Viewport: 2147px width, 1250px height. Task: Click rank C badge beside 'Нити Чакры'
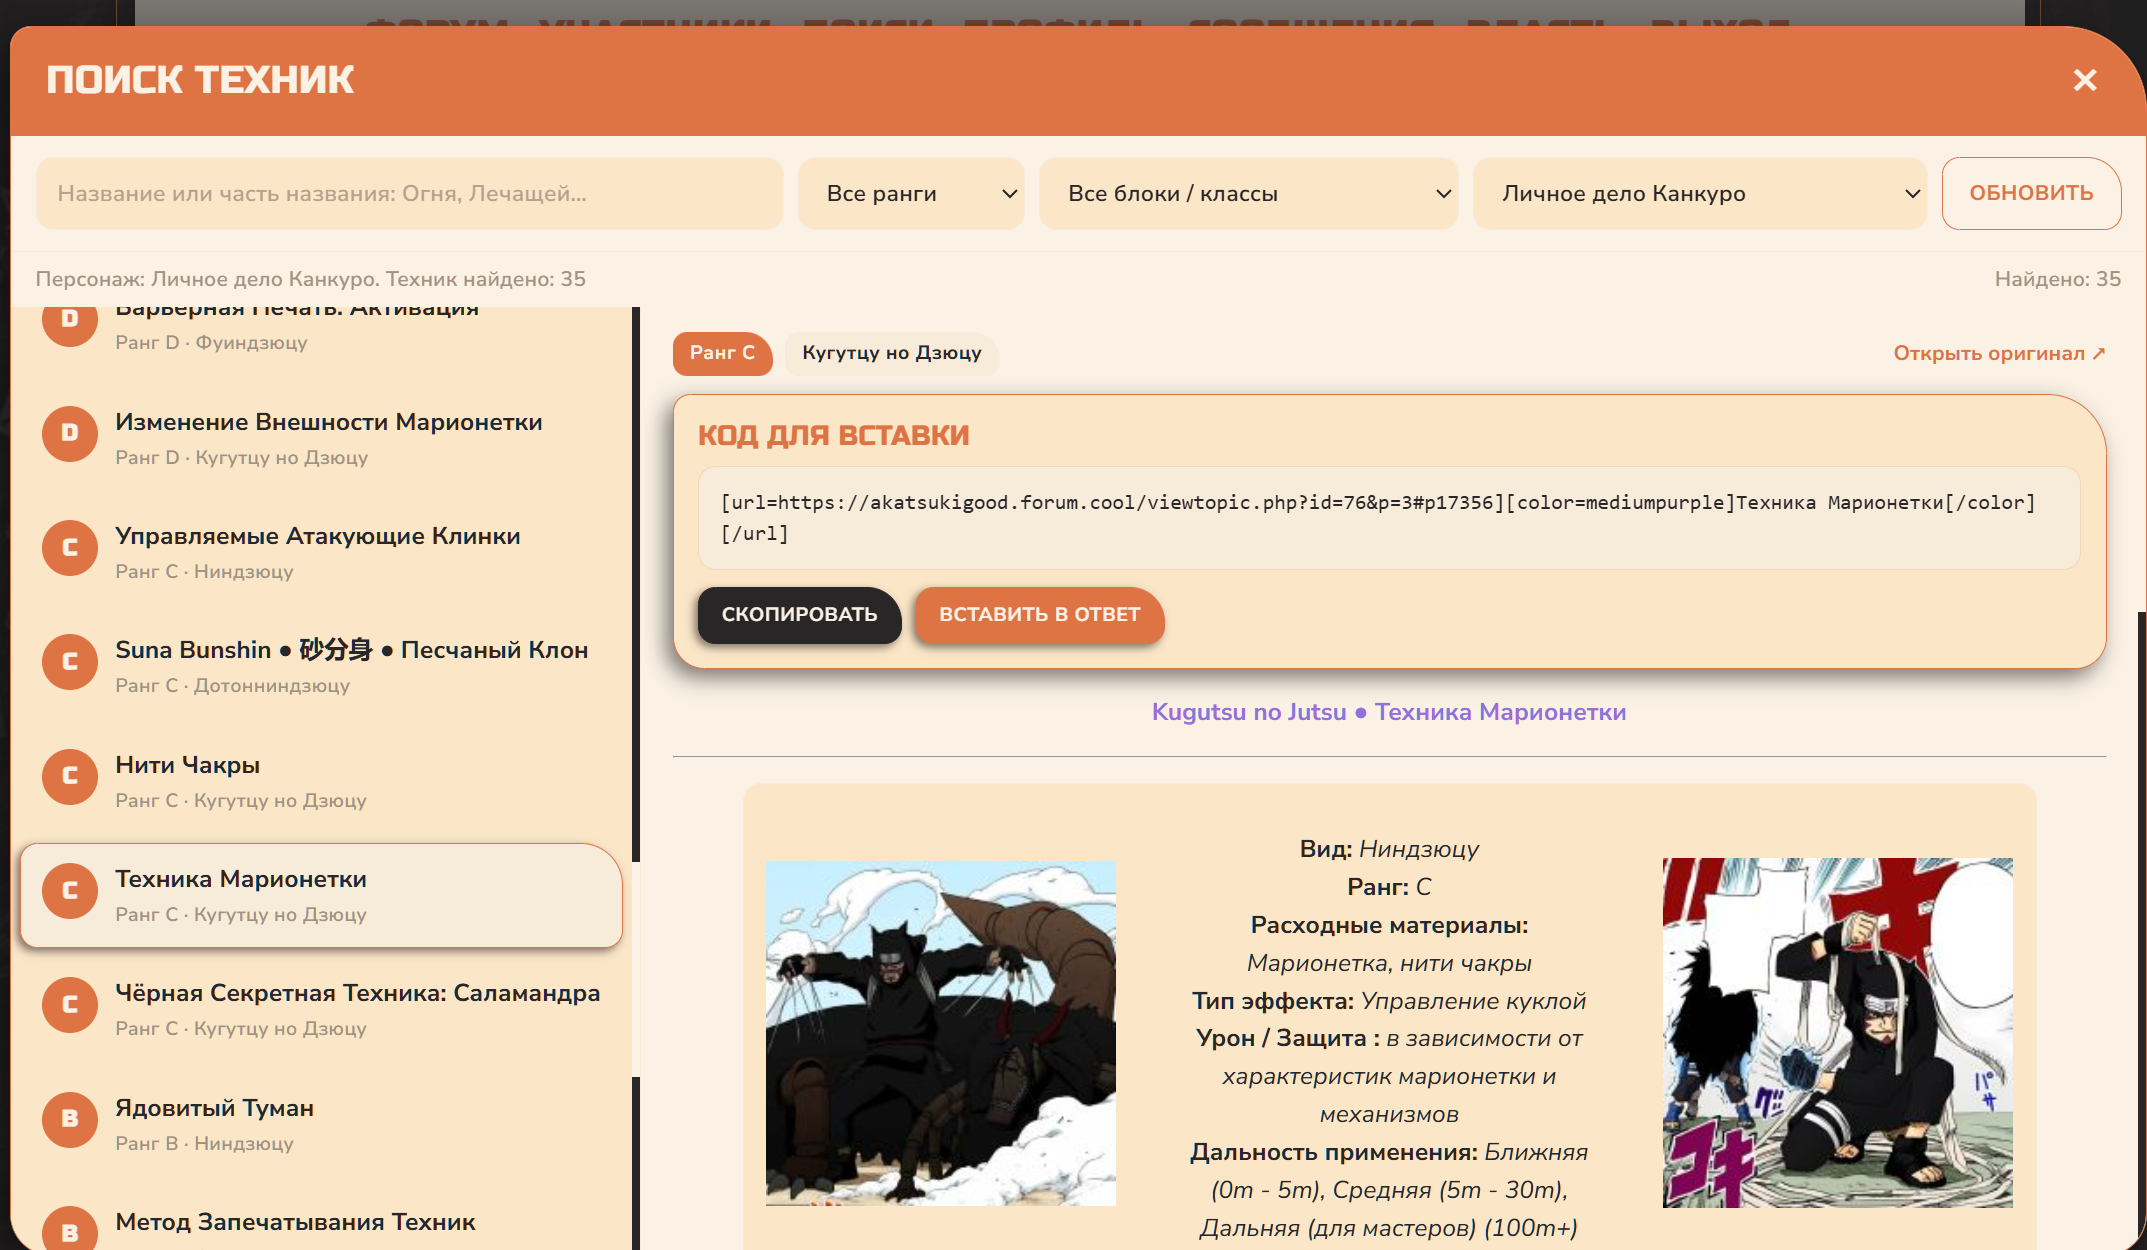click(70, 777)
